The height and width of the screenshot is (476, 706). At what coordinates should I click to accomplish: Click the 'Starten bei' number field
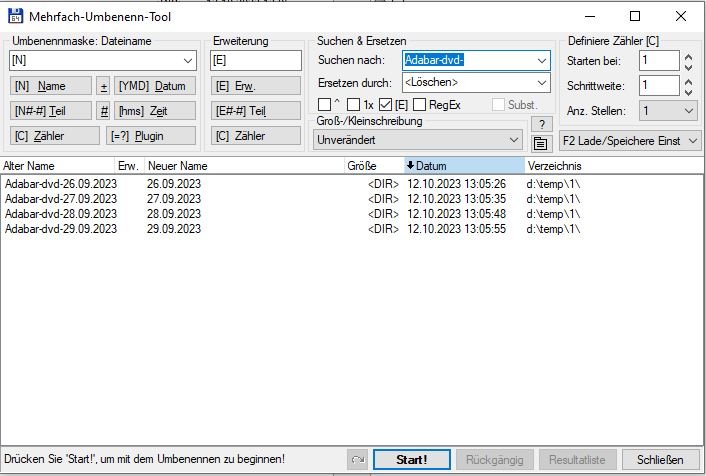pos(659,61)
